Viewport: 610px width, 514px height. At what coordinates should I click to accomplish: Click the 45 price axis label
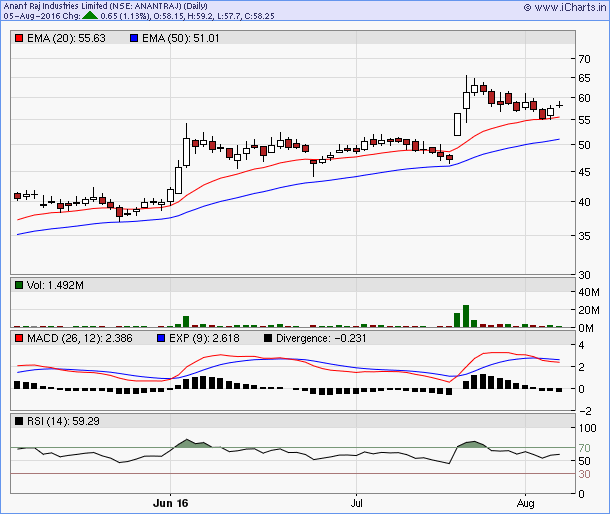point(584,172)
